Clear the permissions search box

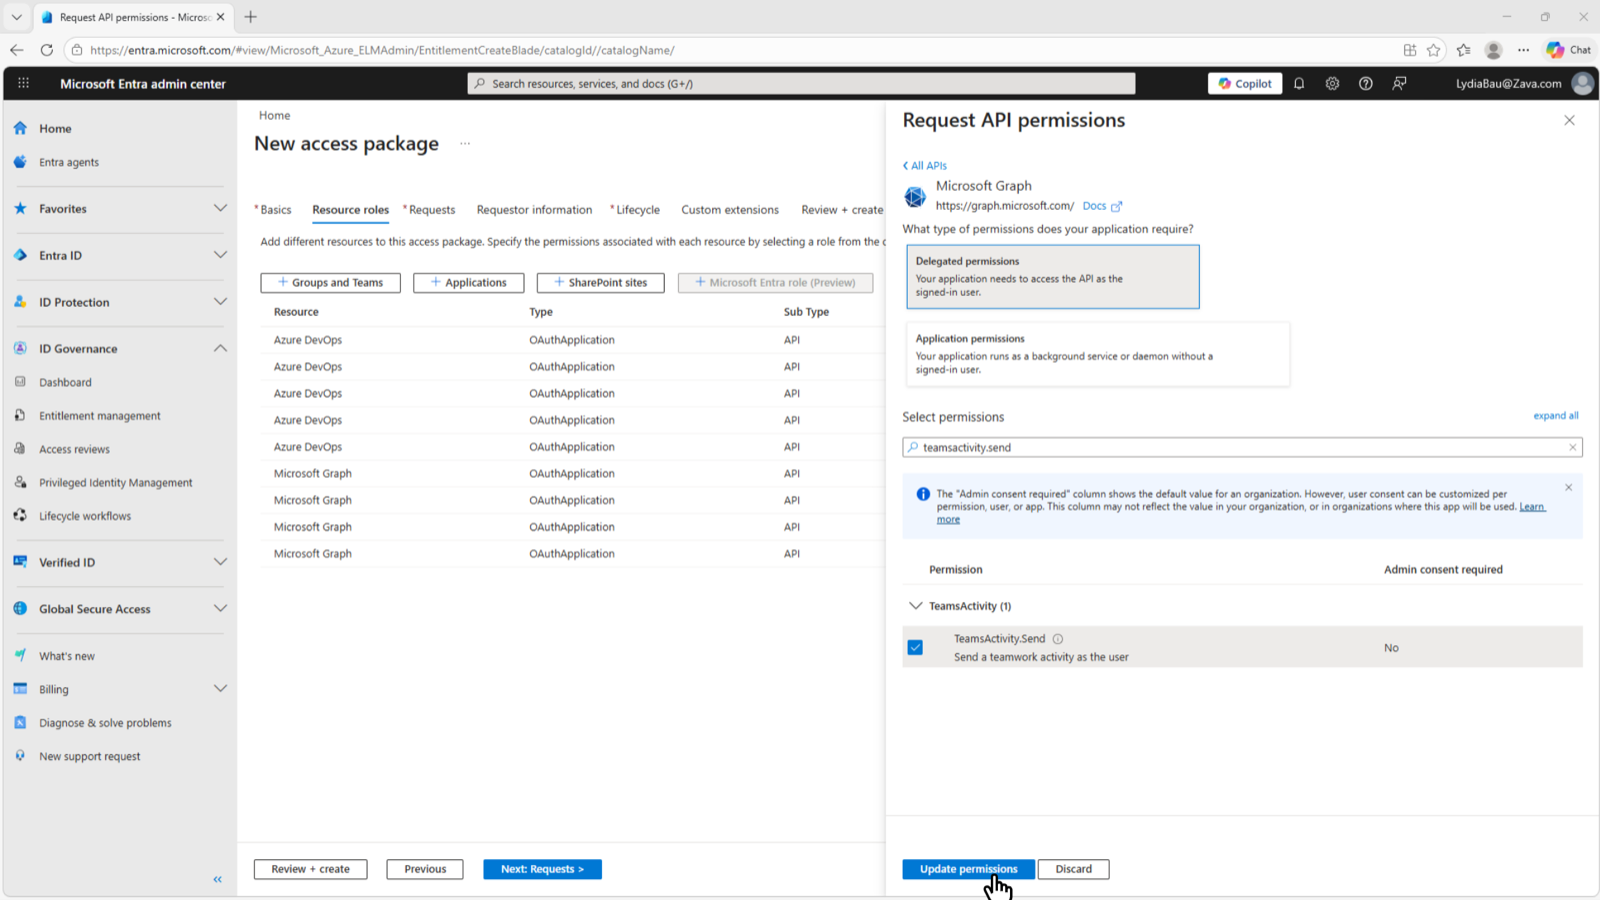tap(1572, 447)
